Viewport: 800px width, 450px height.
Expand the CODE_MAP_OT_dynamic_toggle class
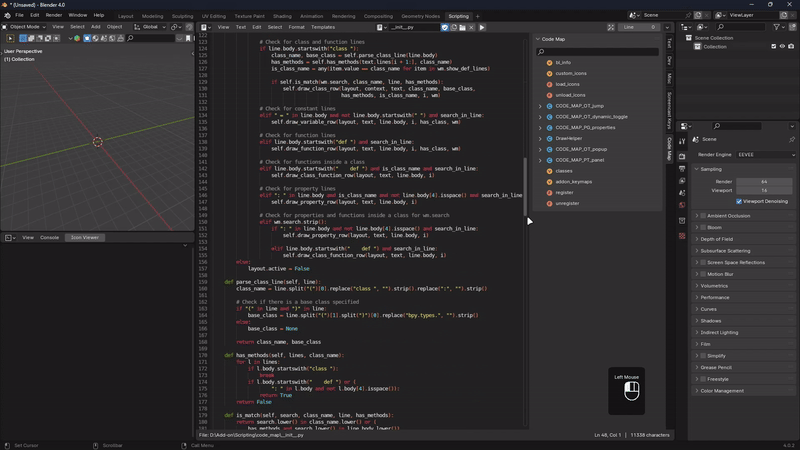click(x=540, y=117)
